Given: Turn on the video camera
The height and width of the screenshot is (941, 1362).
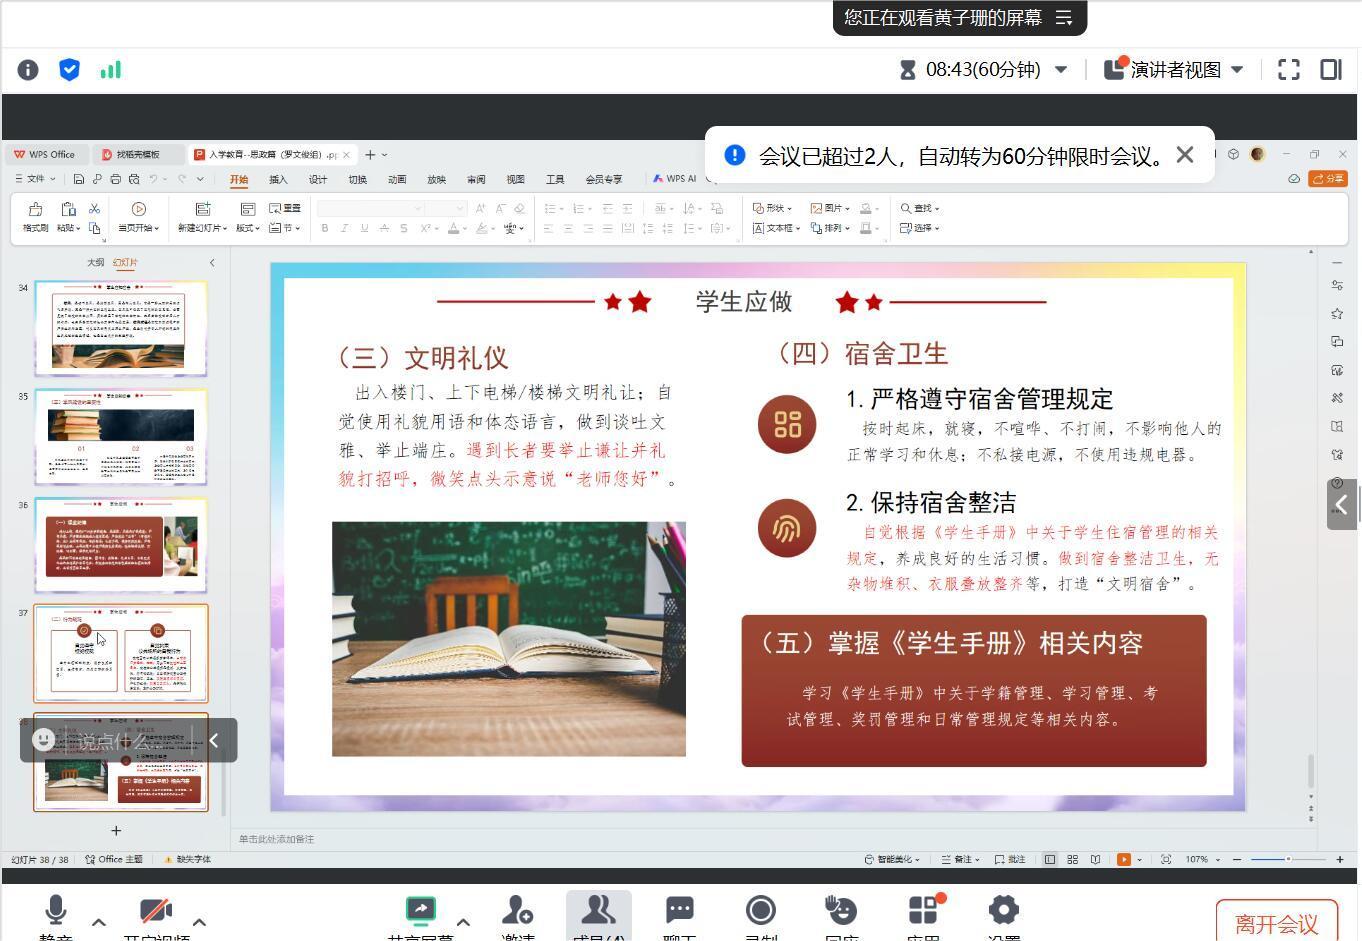Looking at the screenshot, I should 156,911.
